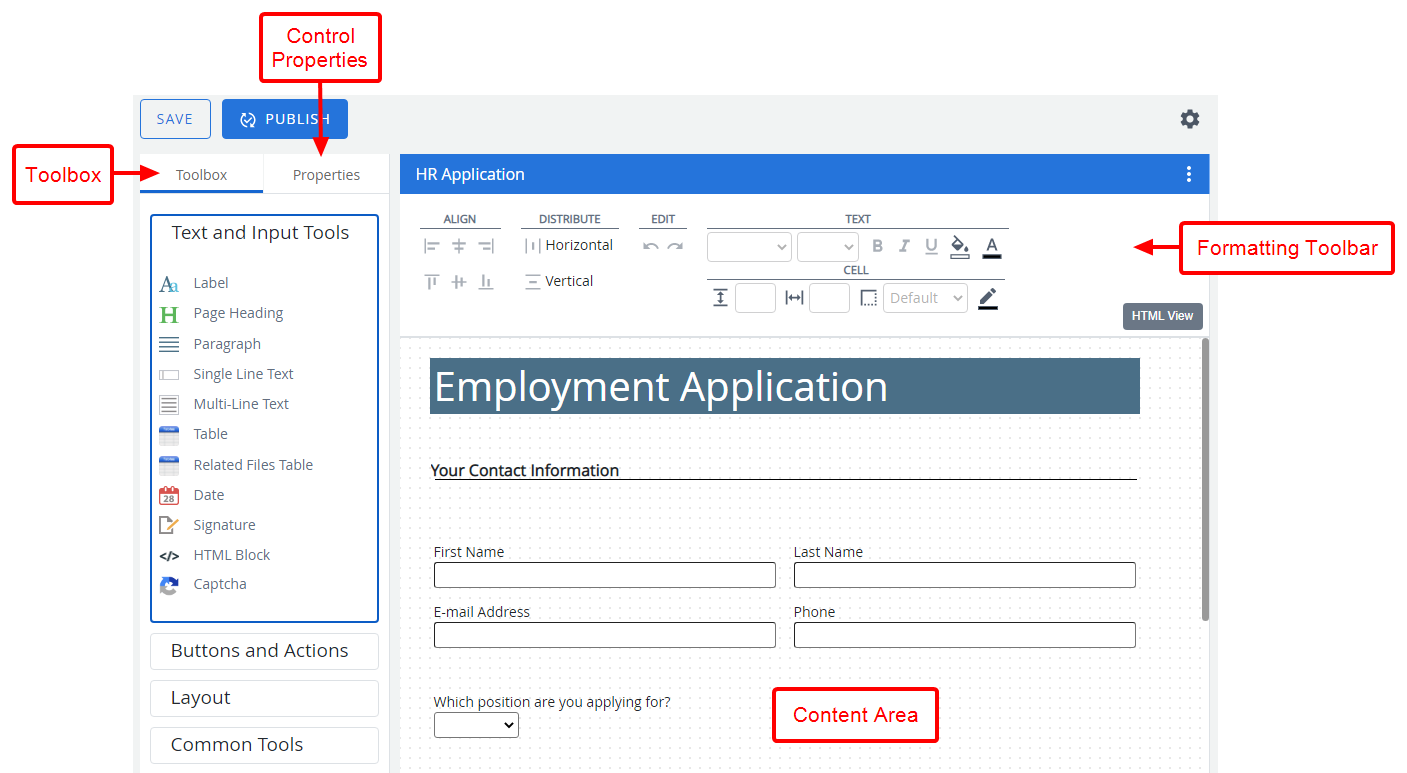Select the Signature tool in Toolbox
1407x773 pixels.
point(224,525)
